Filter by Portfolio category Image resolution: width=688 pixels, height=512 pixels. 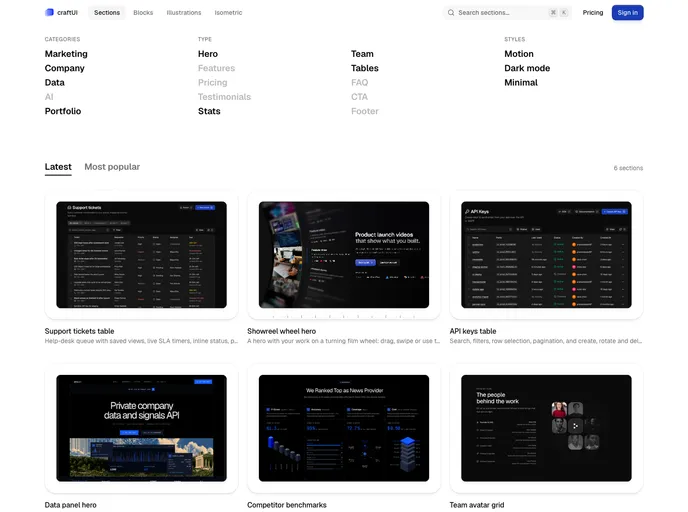[x=63, y=111]
